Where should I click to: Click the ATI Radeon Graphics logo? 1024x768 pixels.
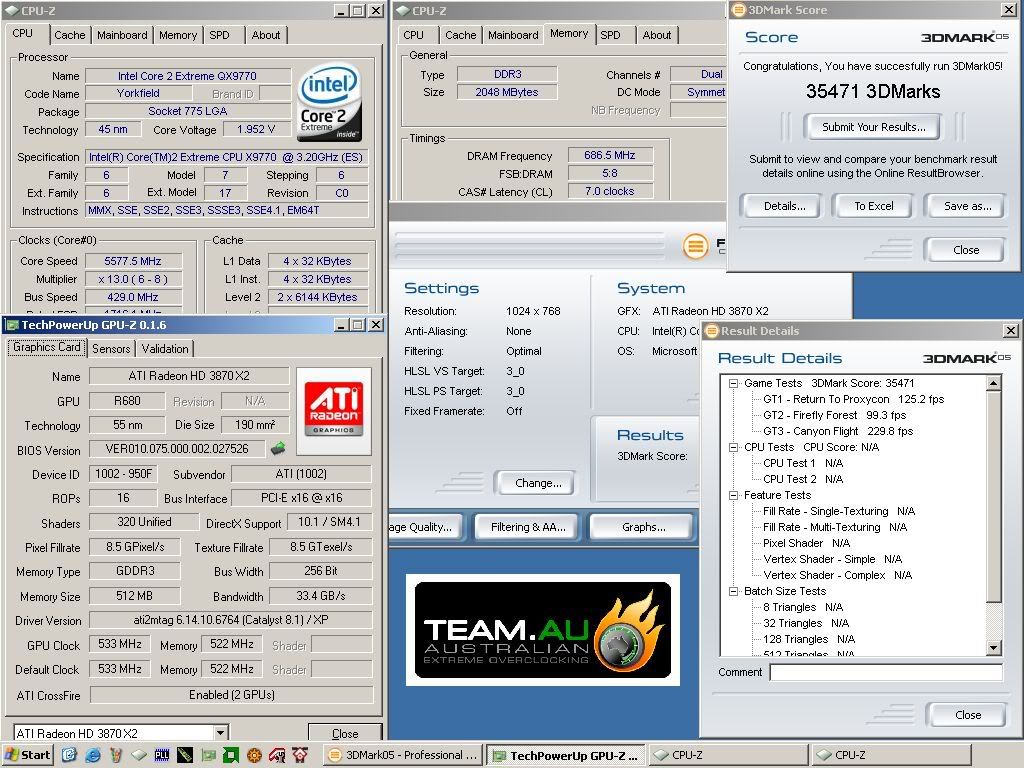click(x=333, y=408)
